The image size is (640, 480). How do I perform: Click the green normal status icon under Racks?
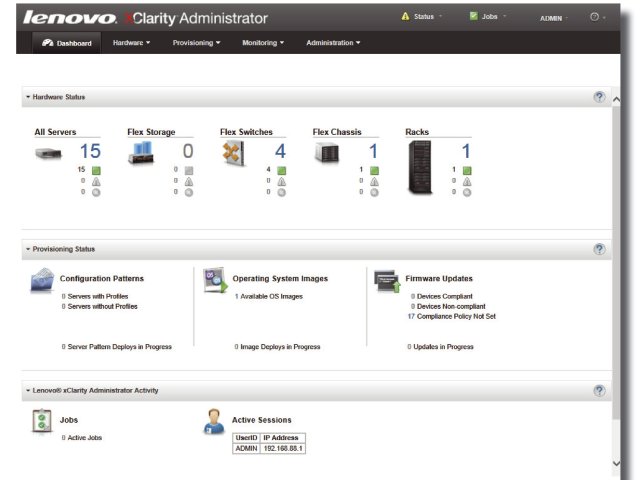(x=467, y=170)
